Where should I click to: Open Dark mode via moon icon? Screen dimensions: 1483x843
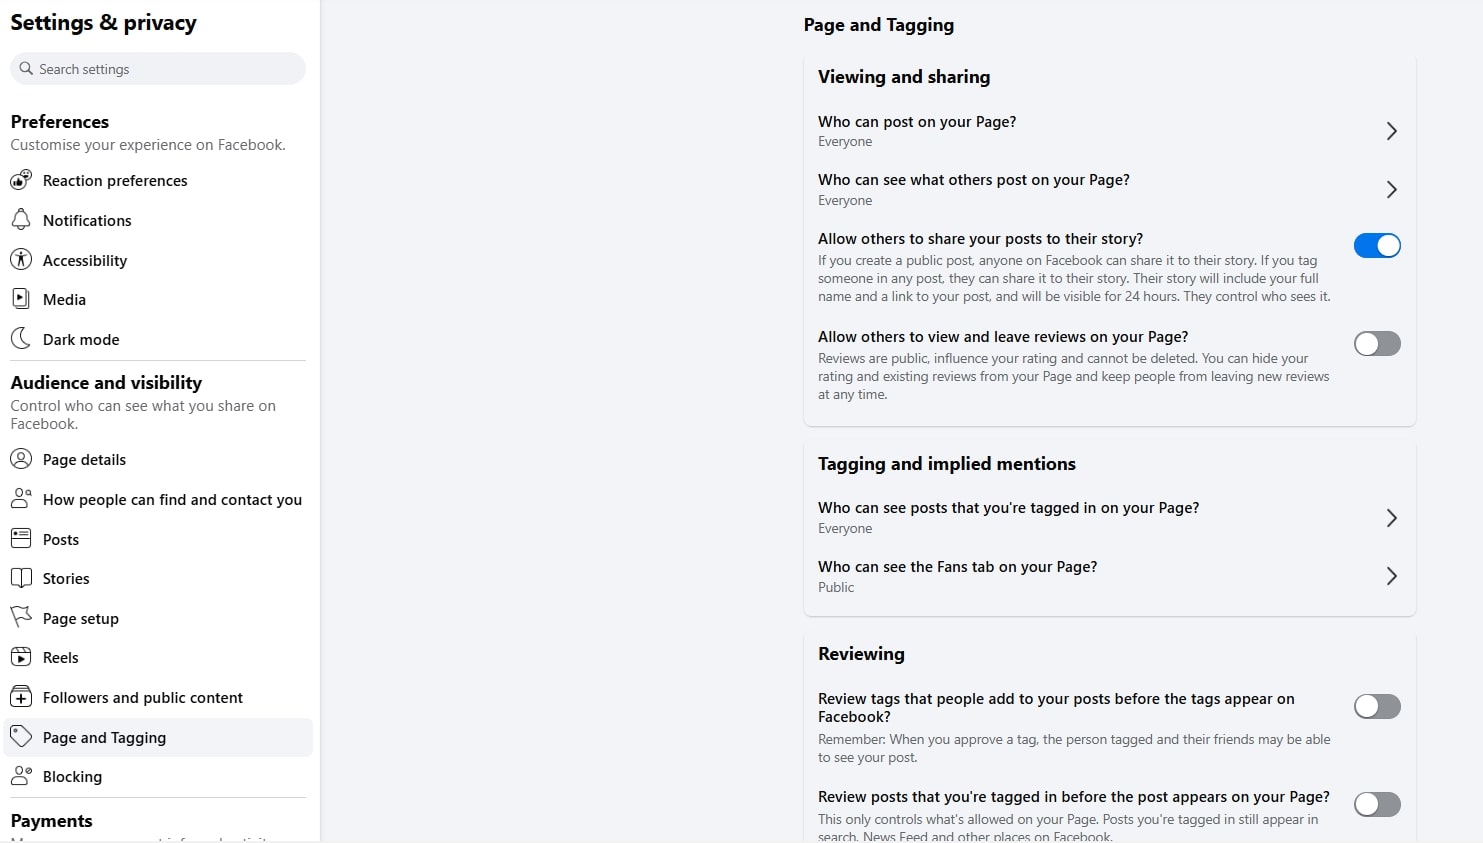point(22,338)
